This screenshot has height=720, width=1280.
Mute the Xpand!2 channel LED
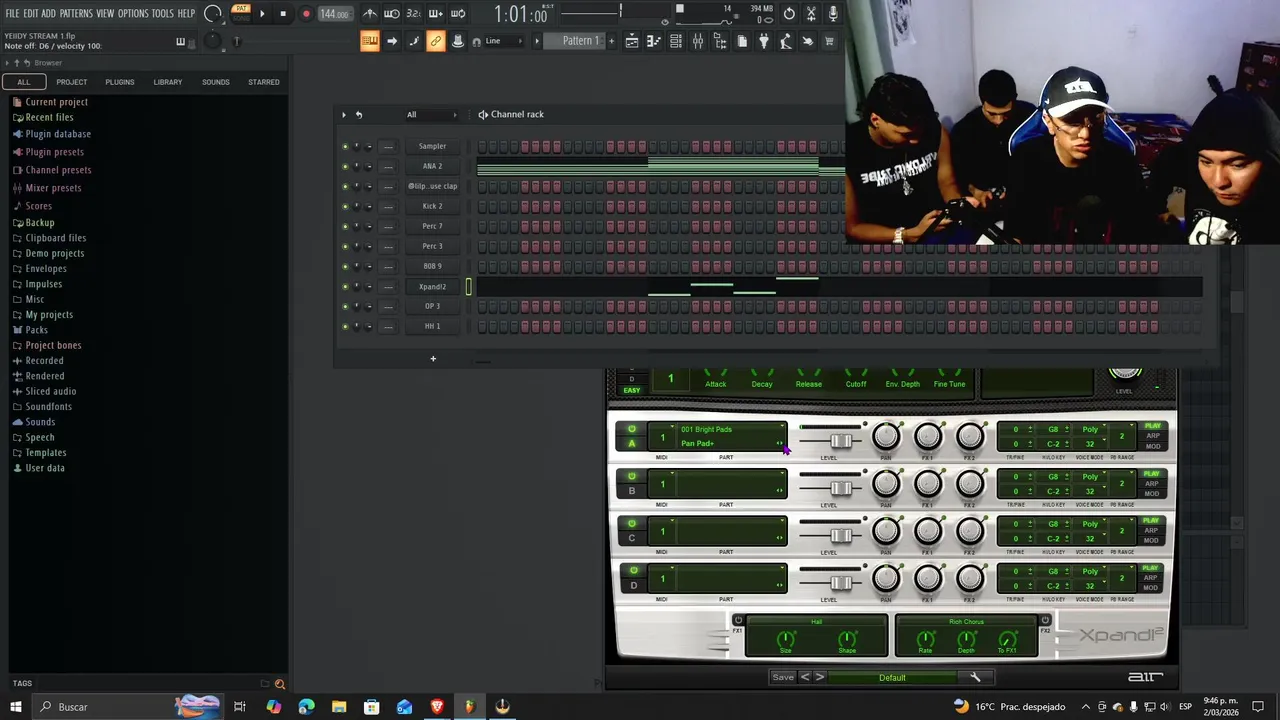point(346,286)
